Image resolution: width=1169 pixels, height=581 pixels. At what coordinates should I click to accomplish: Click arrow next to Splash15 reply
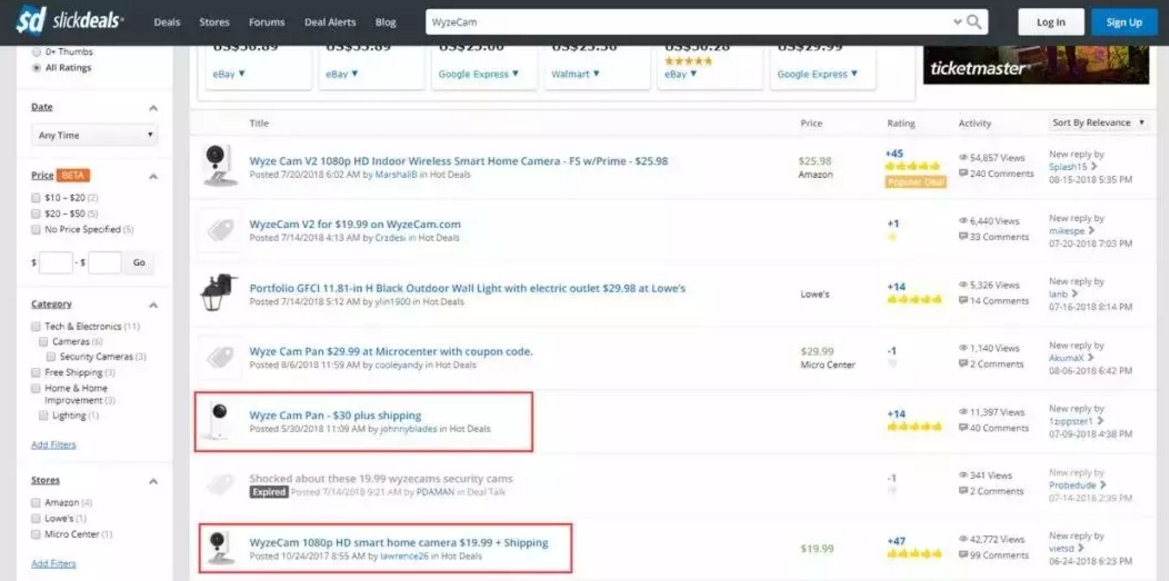coord(1093,166)
